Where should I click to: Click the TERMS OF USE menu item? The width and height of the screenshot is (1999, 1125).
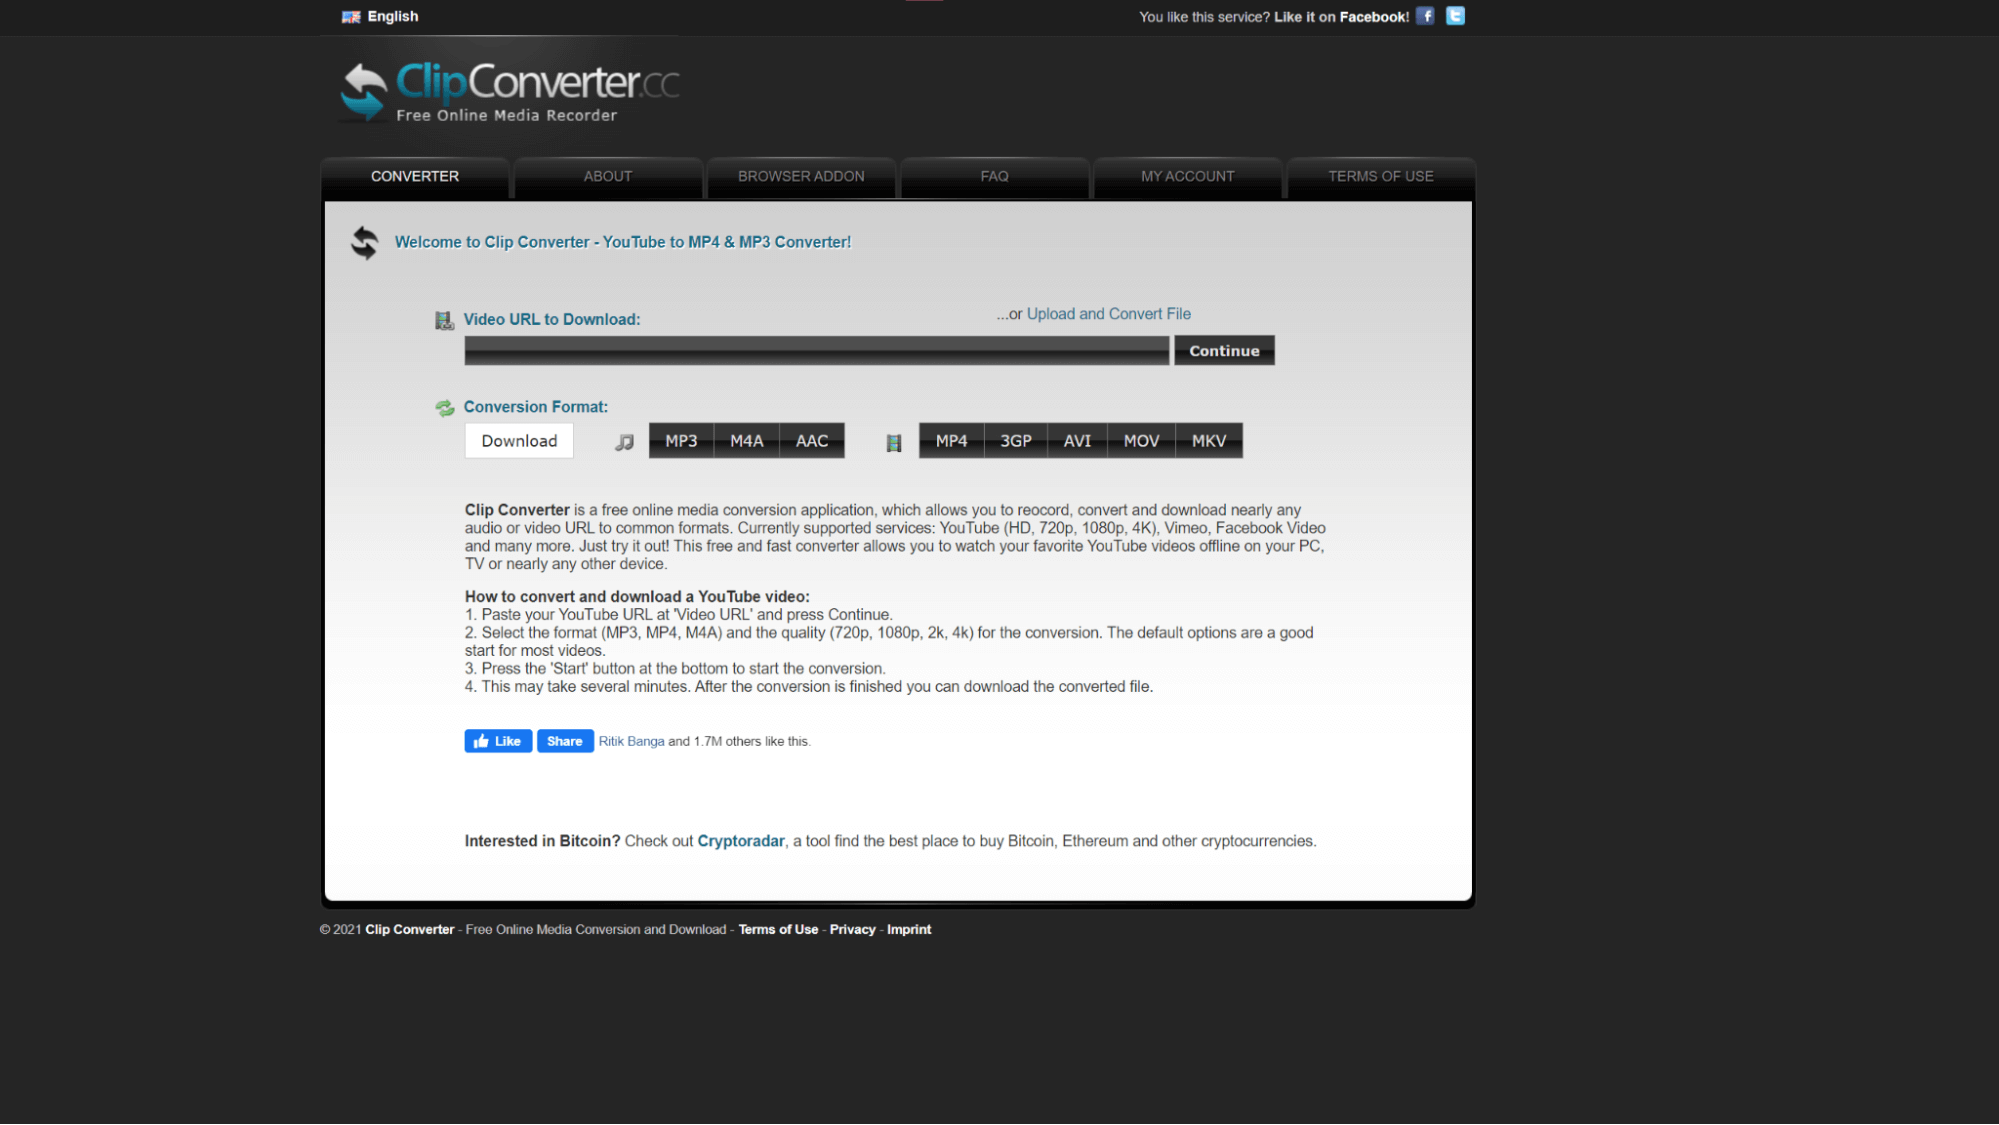point(1380,176)
